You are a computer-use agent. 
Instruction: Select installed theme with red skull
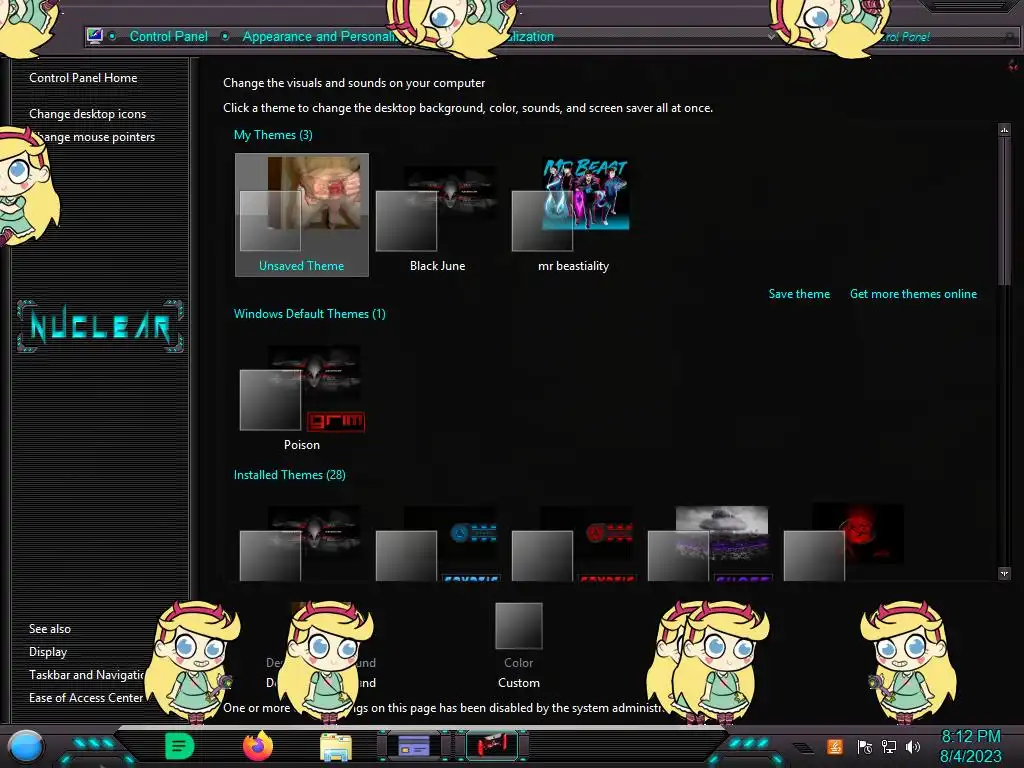pos(844,543)
